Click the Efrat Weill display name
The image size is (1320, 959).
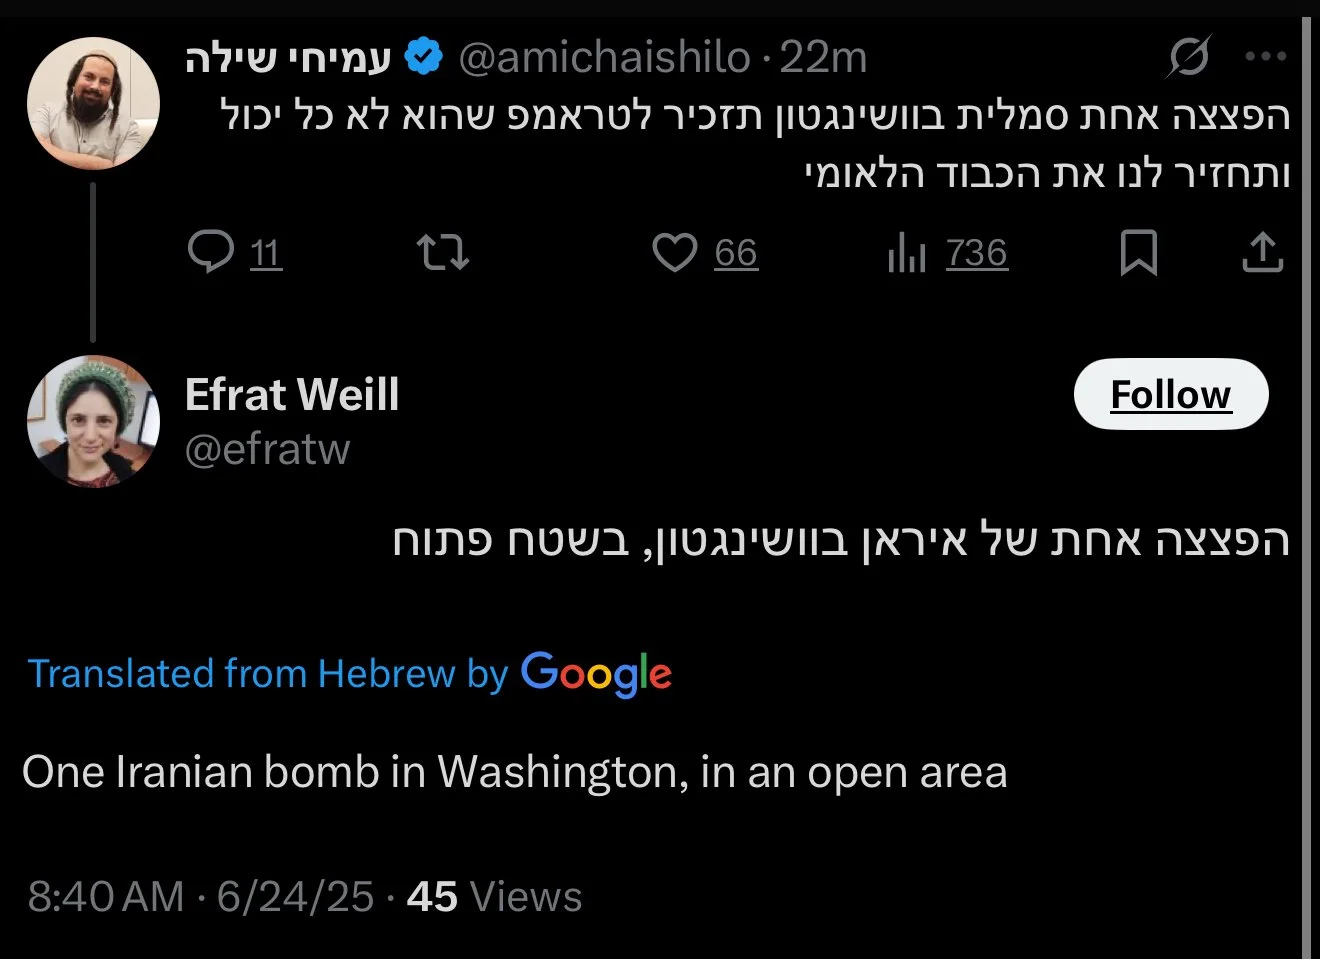tap(292, 394)
